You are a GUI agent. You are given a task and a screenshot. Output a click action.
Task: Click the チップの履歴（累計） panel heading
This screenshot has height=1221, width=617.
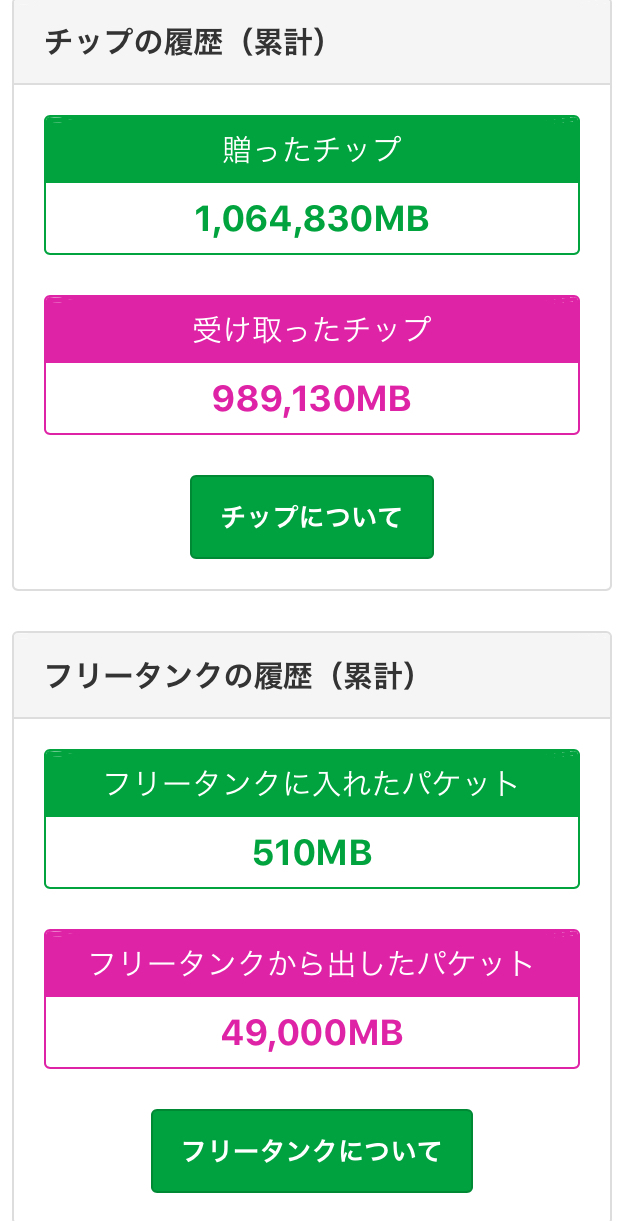(x=186, y=43)
